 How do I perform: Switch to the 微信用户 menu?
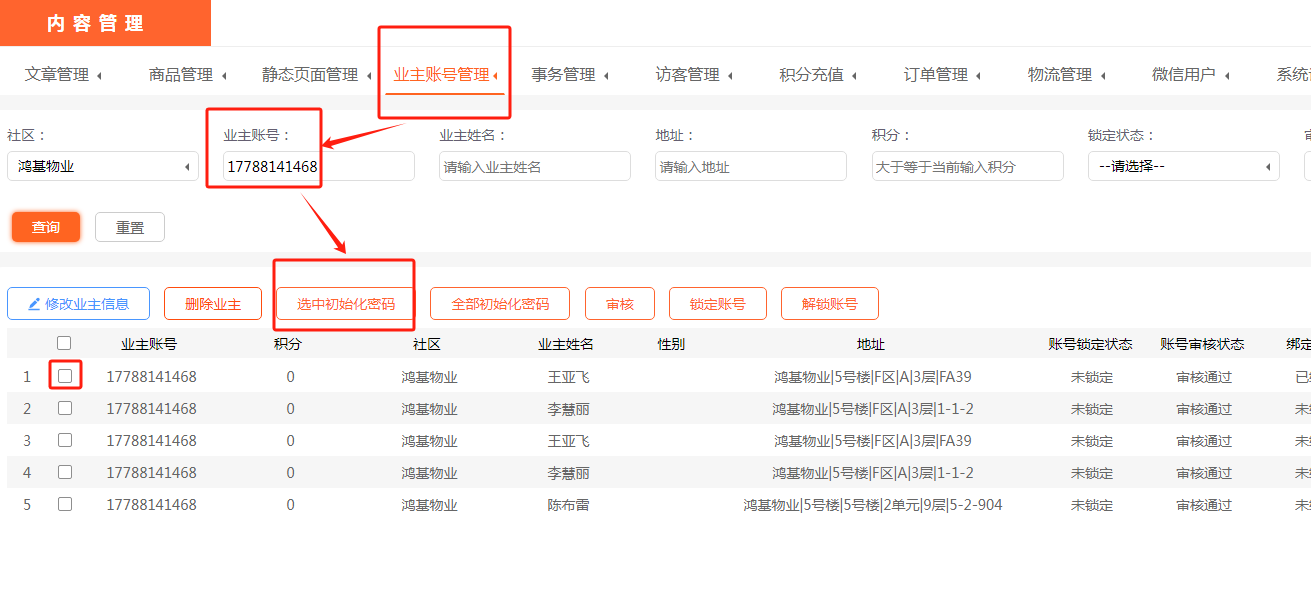click(1183, 75)
